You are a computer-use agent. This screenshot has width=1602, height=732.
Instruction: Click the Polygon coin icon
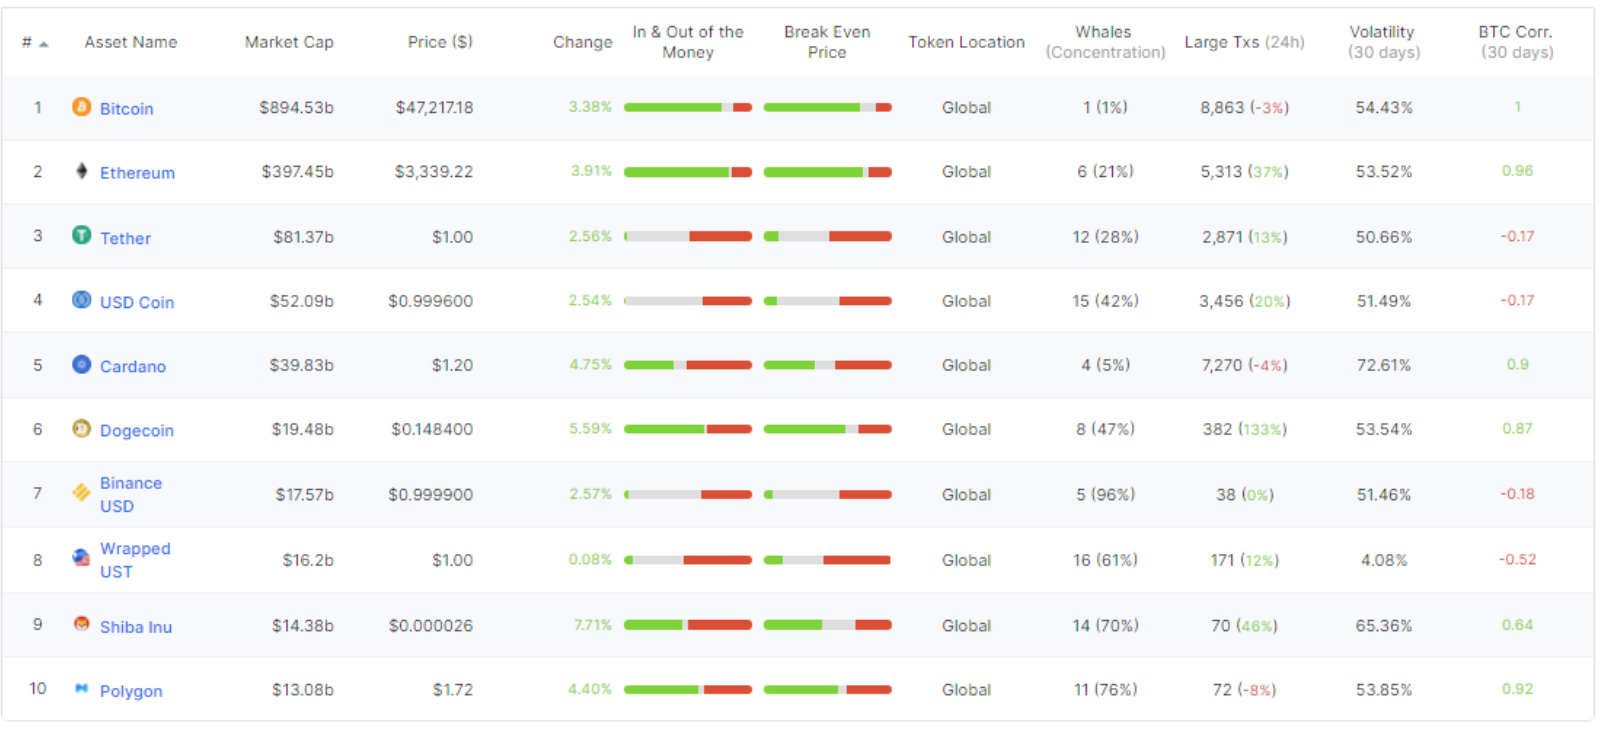coord(82,688)
